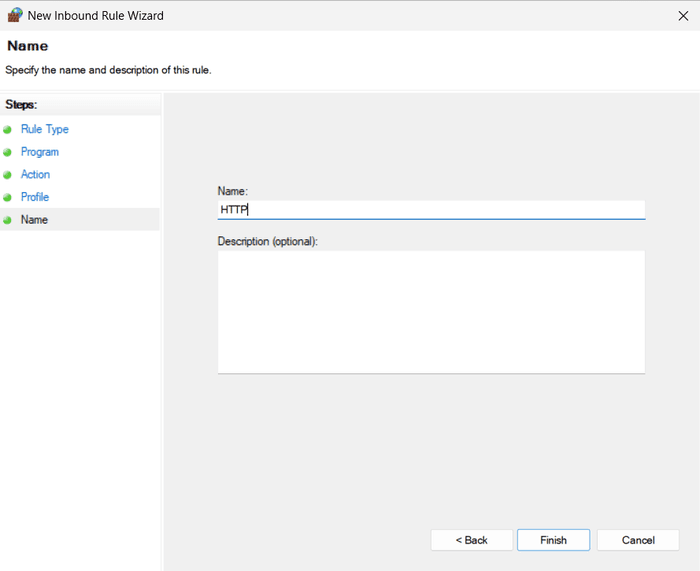Viewport: 700px width, 571px height.
Task: Click the green bullet beside Program
Action: (x=8, y=152)
